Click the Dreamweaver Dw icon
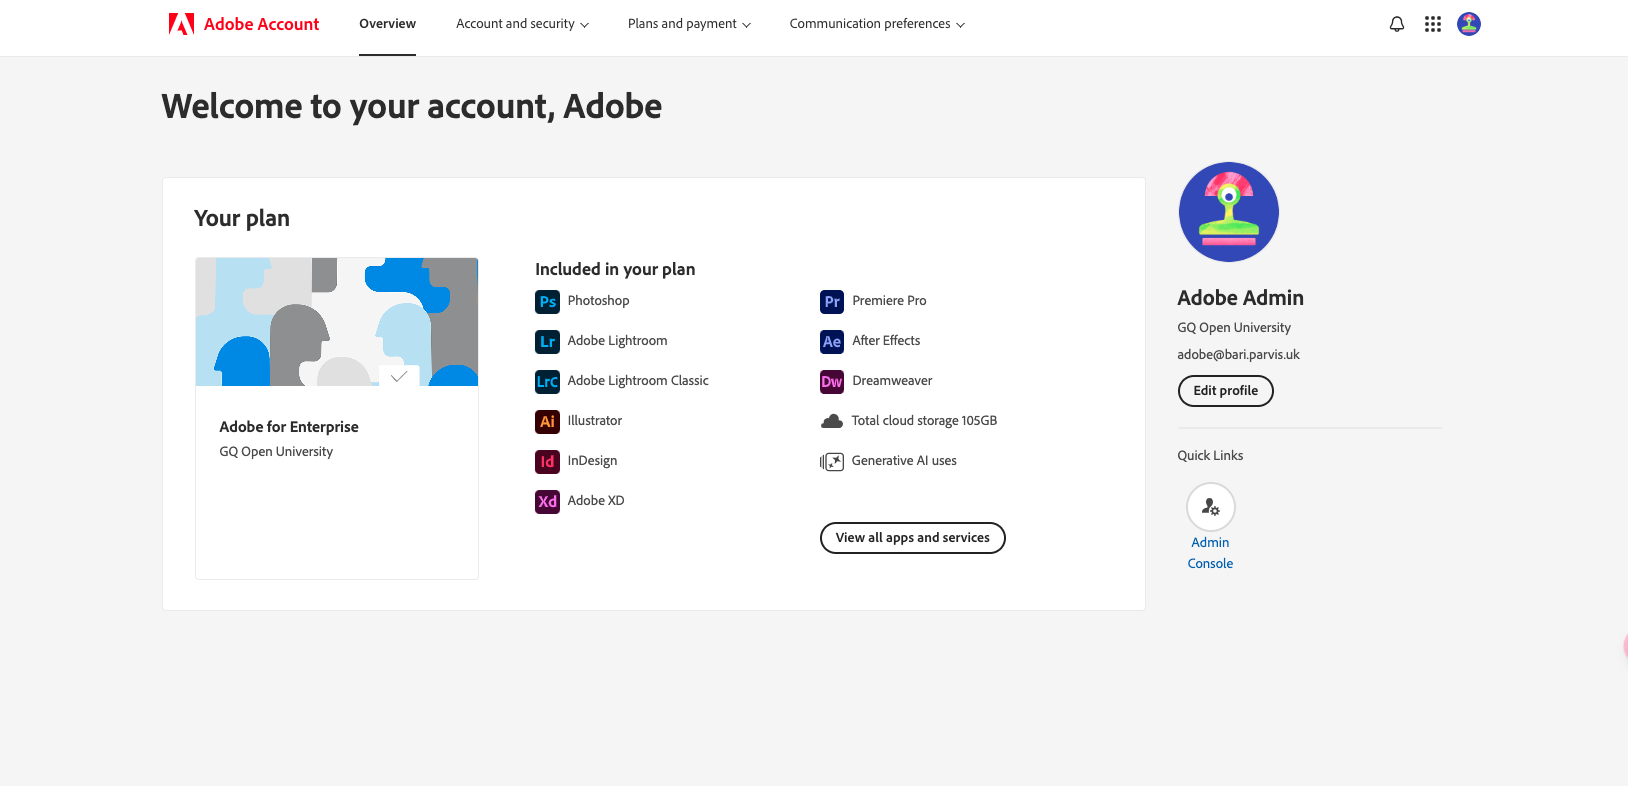This screenshot has width=1628, height=786. tap(832, 381)
